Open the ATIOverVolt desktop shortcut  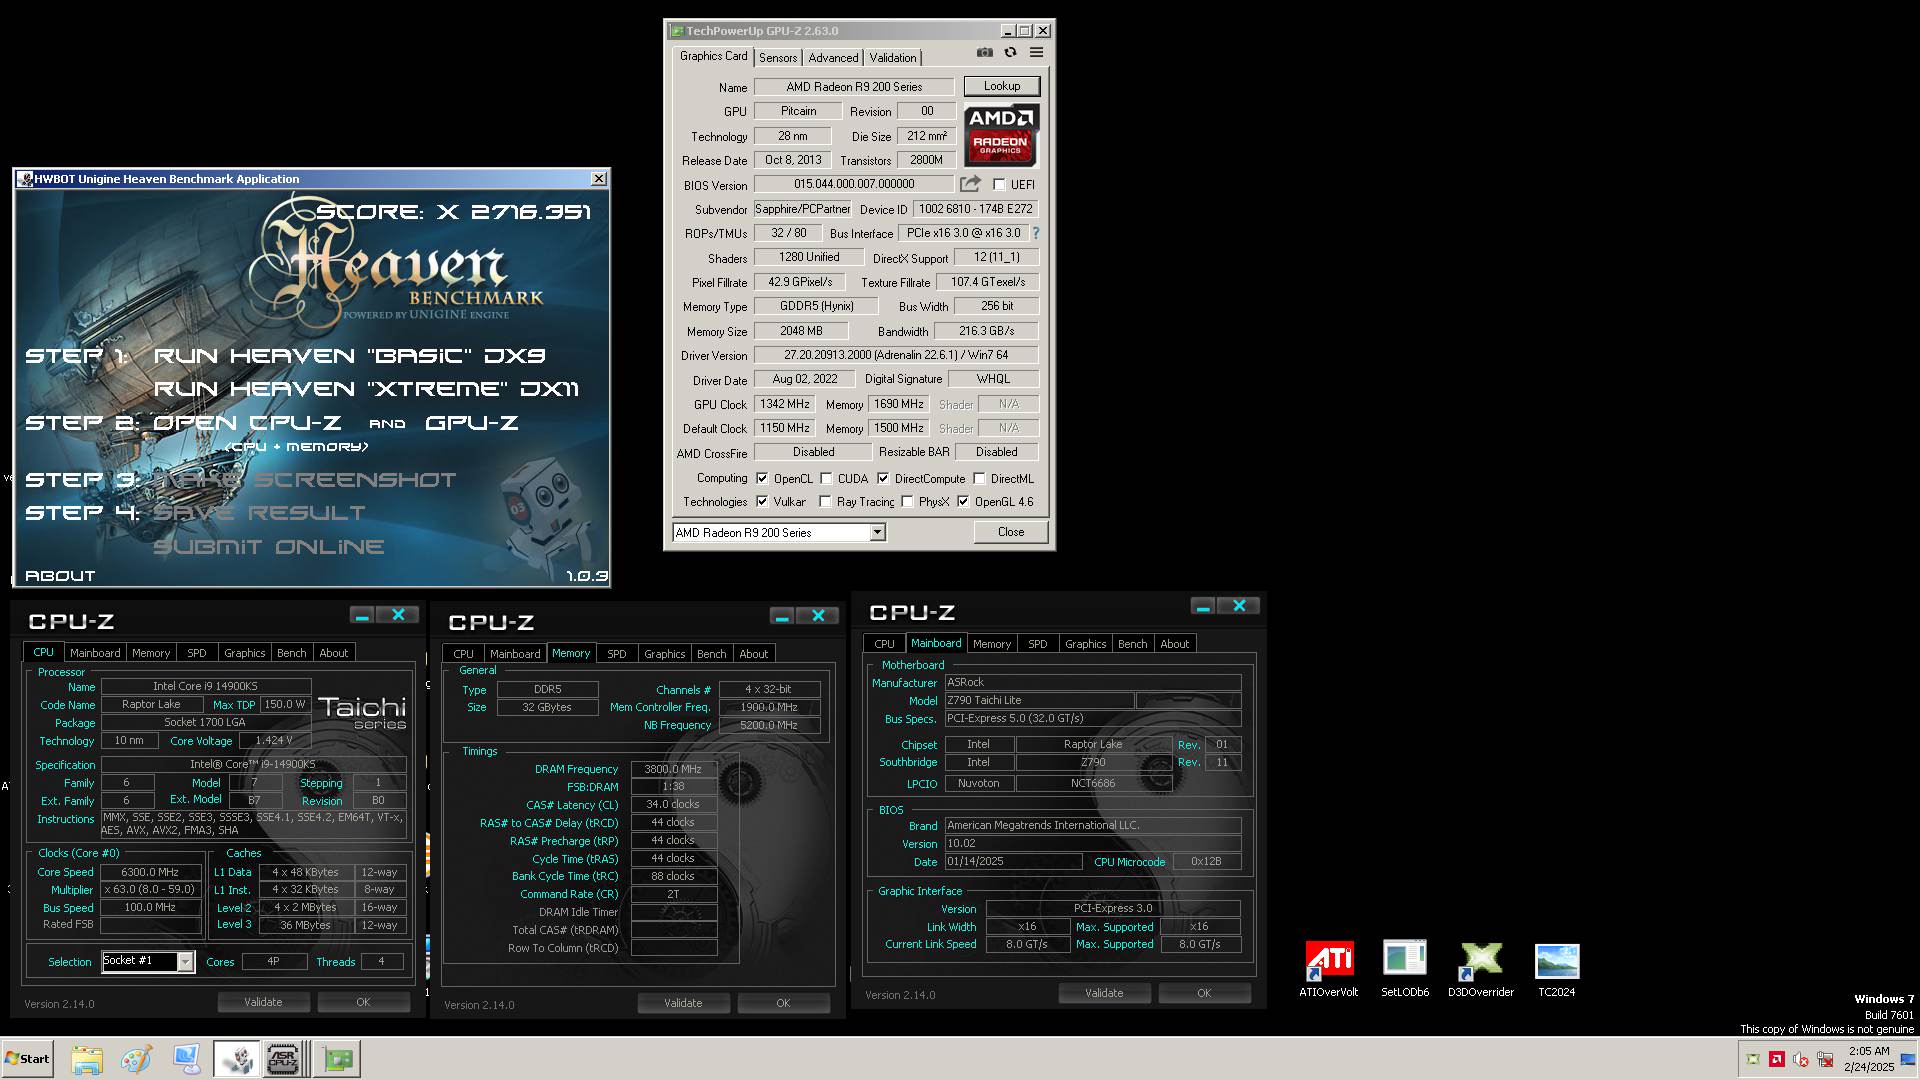point(1329,969)
